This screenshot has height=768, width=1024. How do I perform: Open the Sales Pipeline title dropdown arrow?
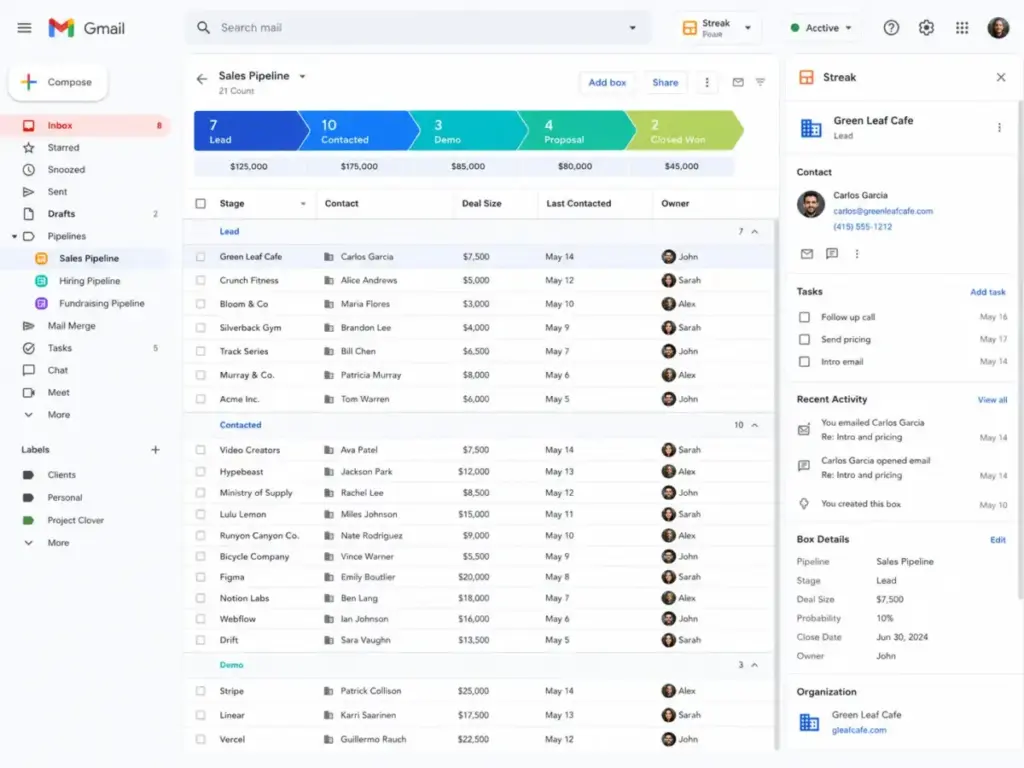(x=302, y=76)
